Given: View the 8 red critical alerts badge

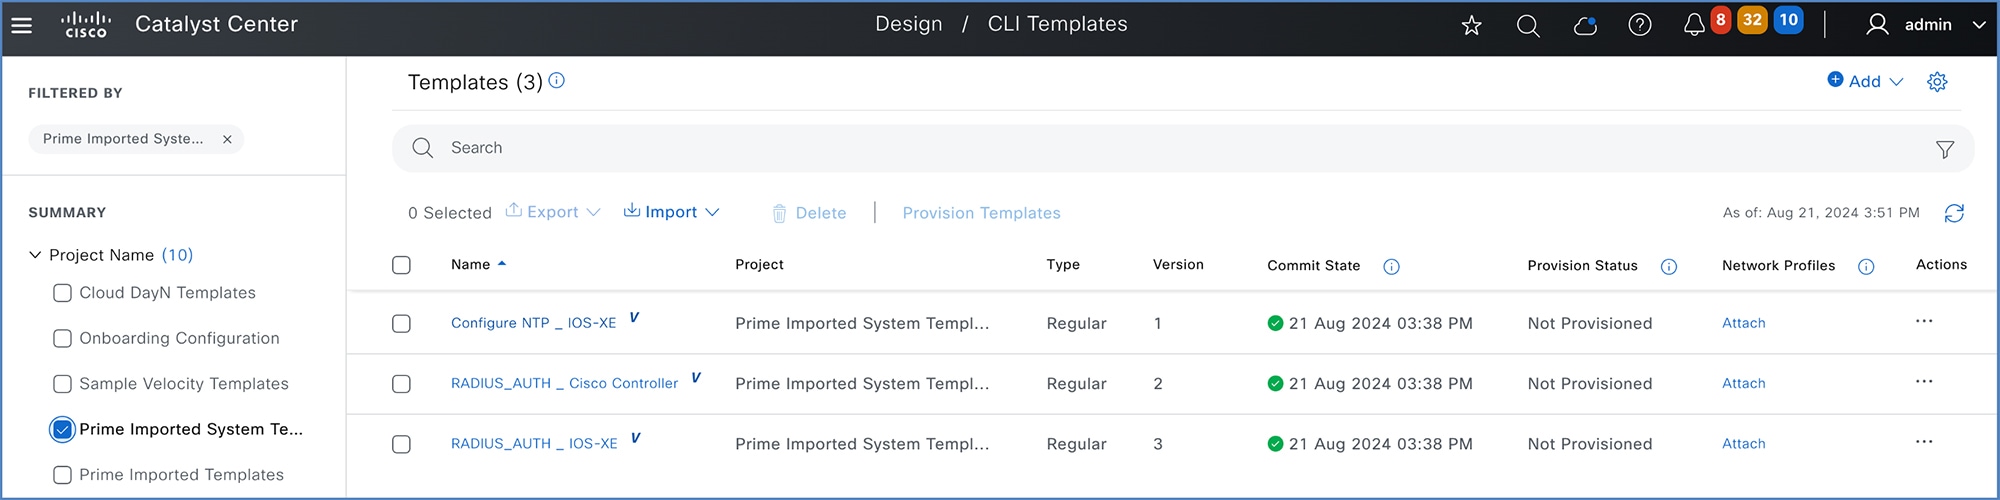Looking at the screenshot, I should [x=1720, y=20].
